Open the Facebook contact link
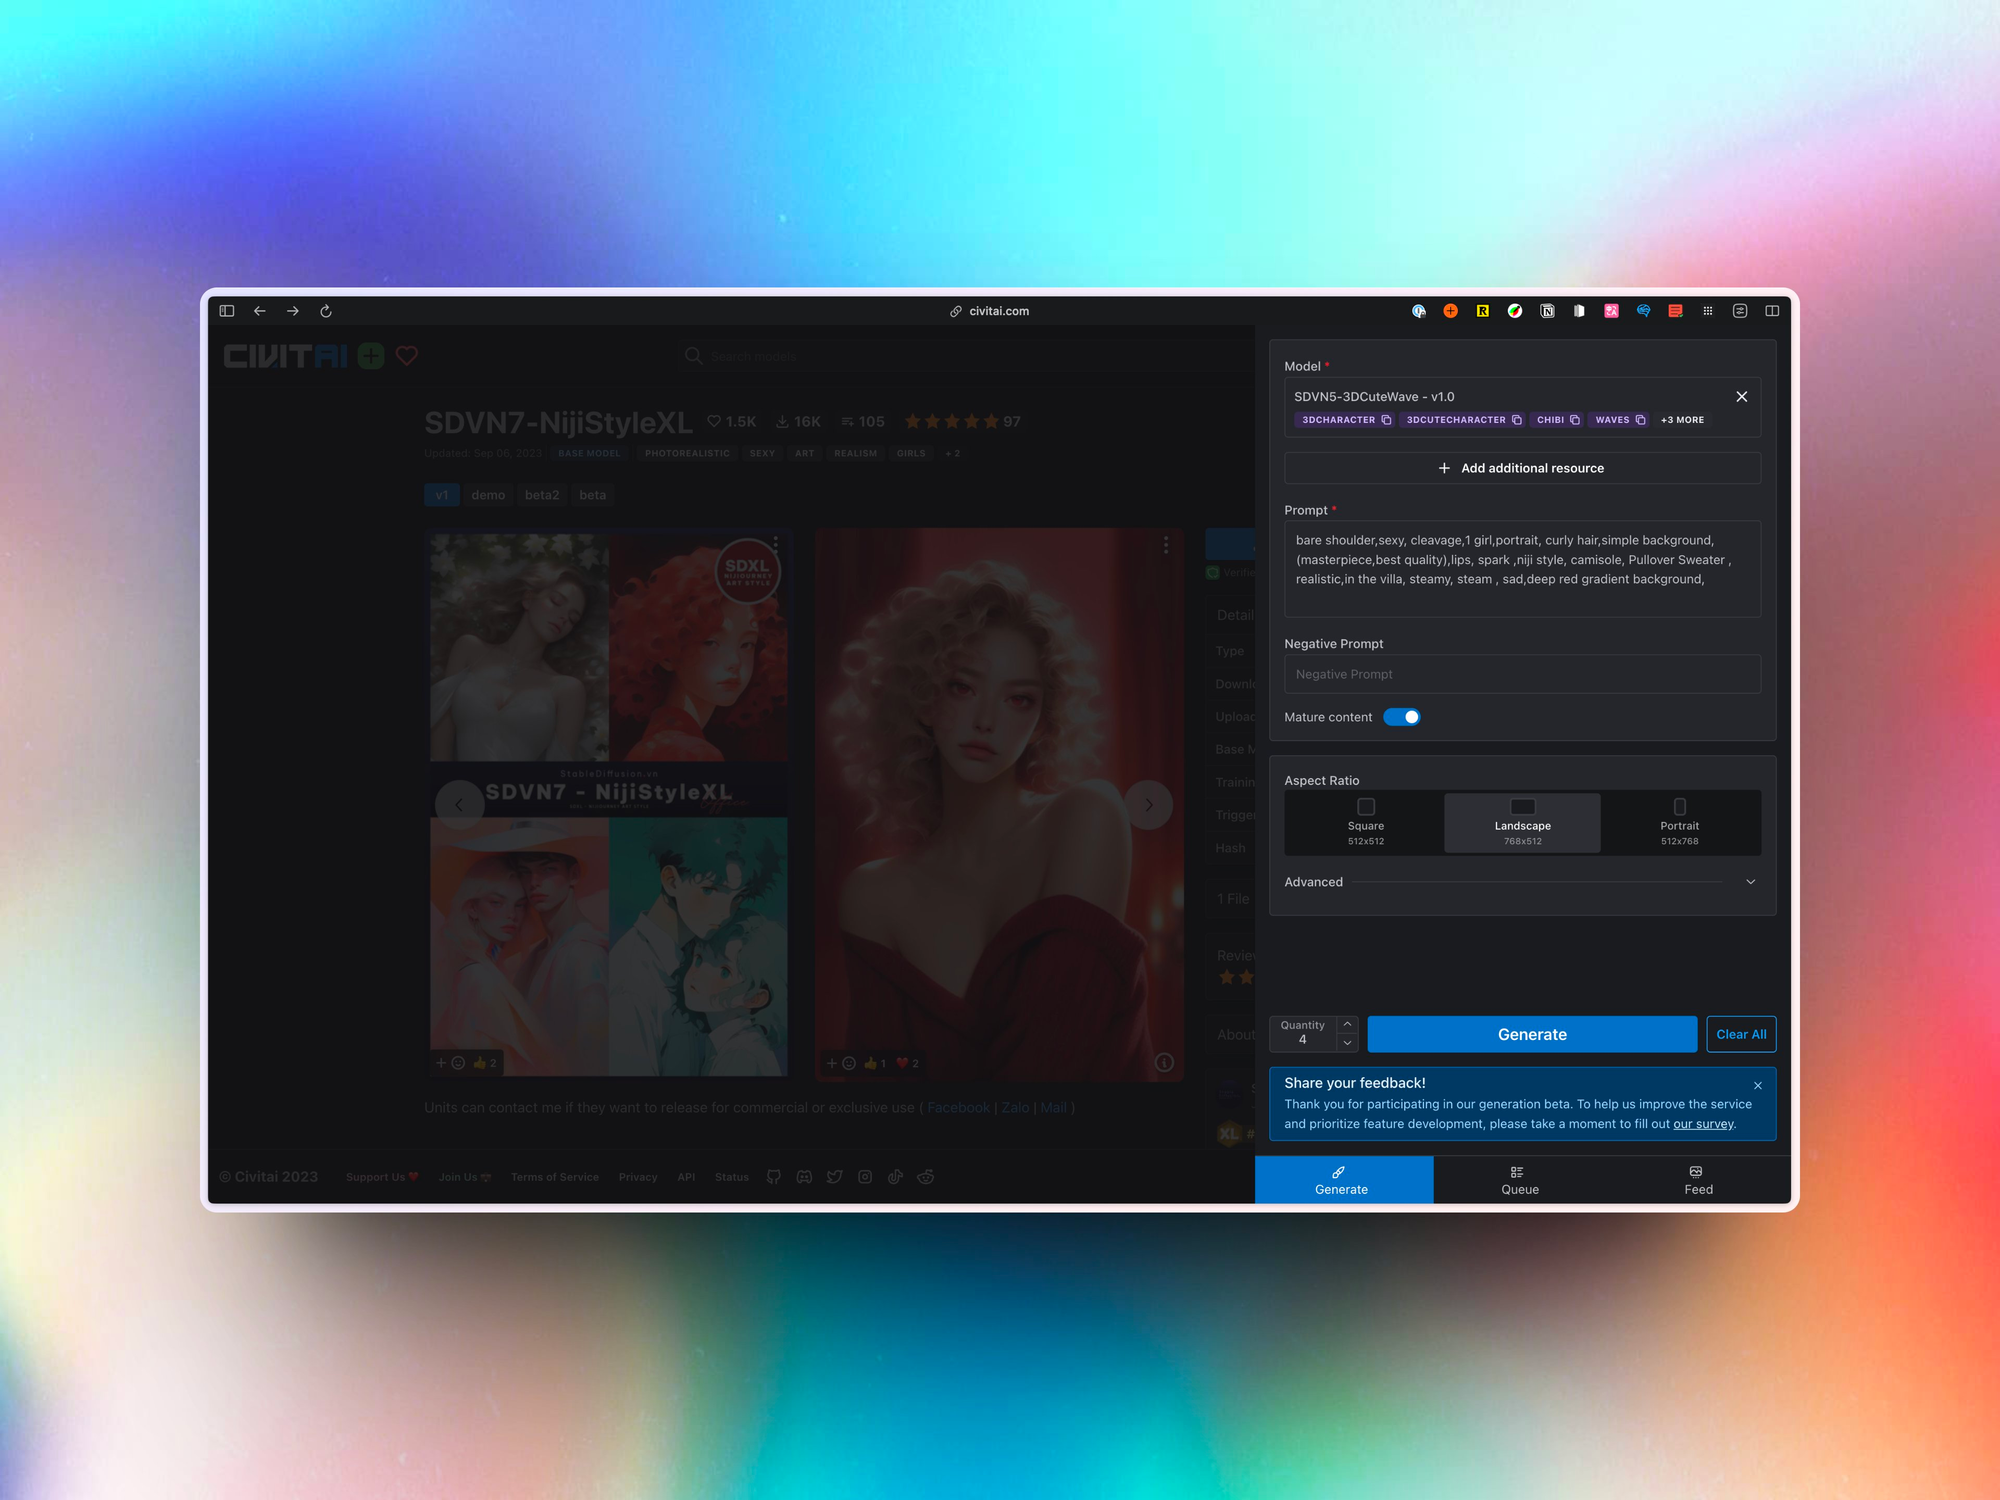 pyautogui.click(x=958, y=1108)
